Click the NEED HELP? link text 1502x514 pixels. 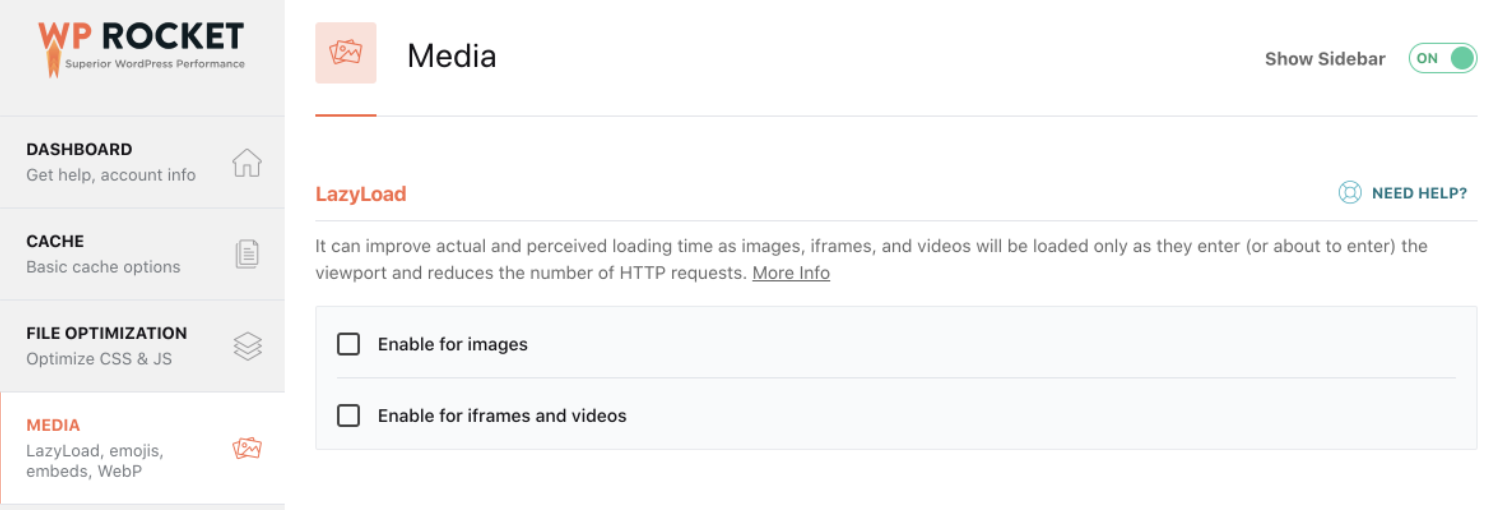point(1419,193)
